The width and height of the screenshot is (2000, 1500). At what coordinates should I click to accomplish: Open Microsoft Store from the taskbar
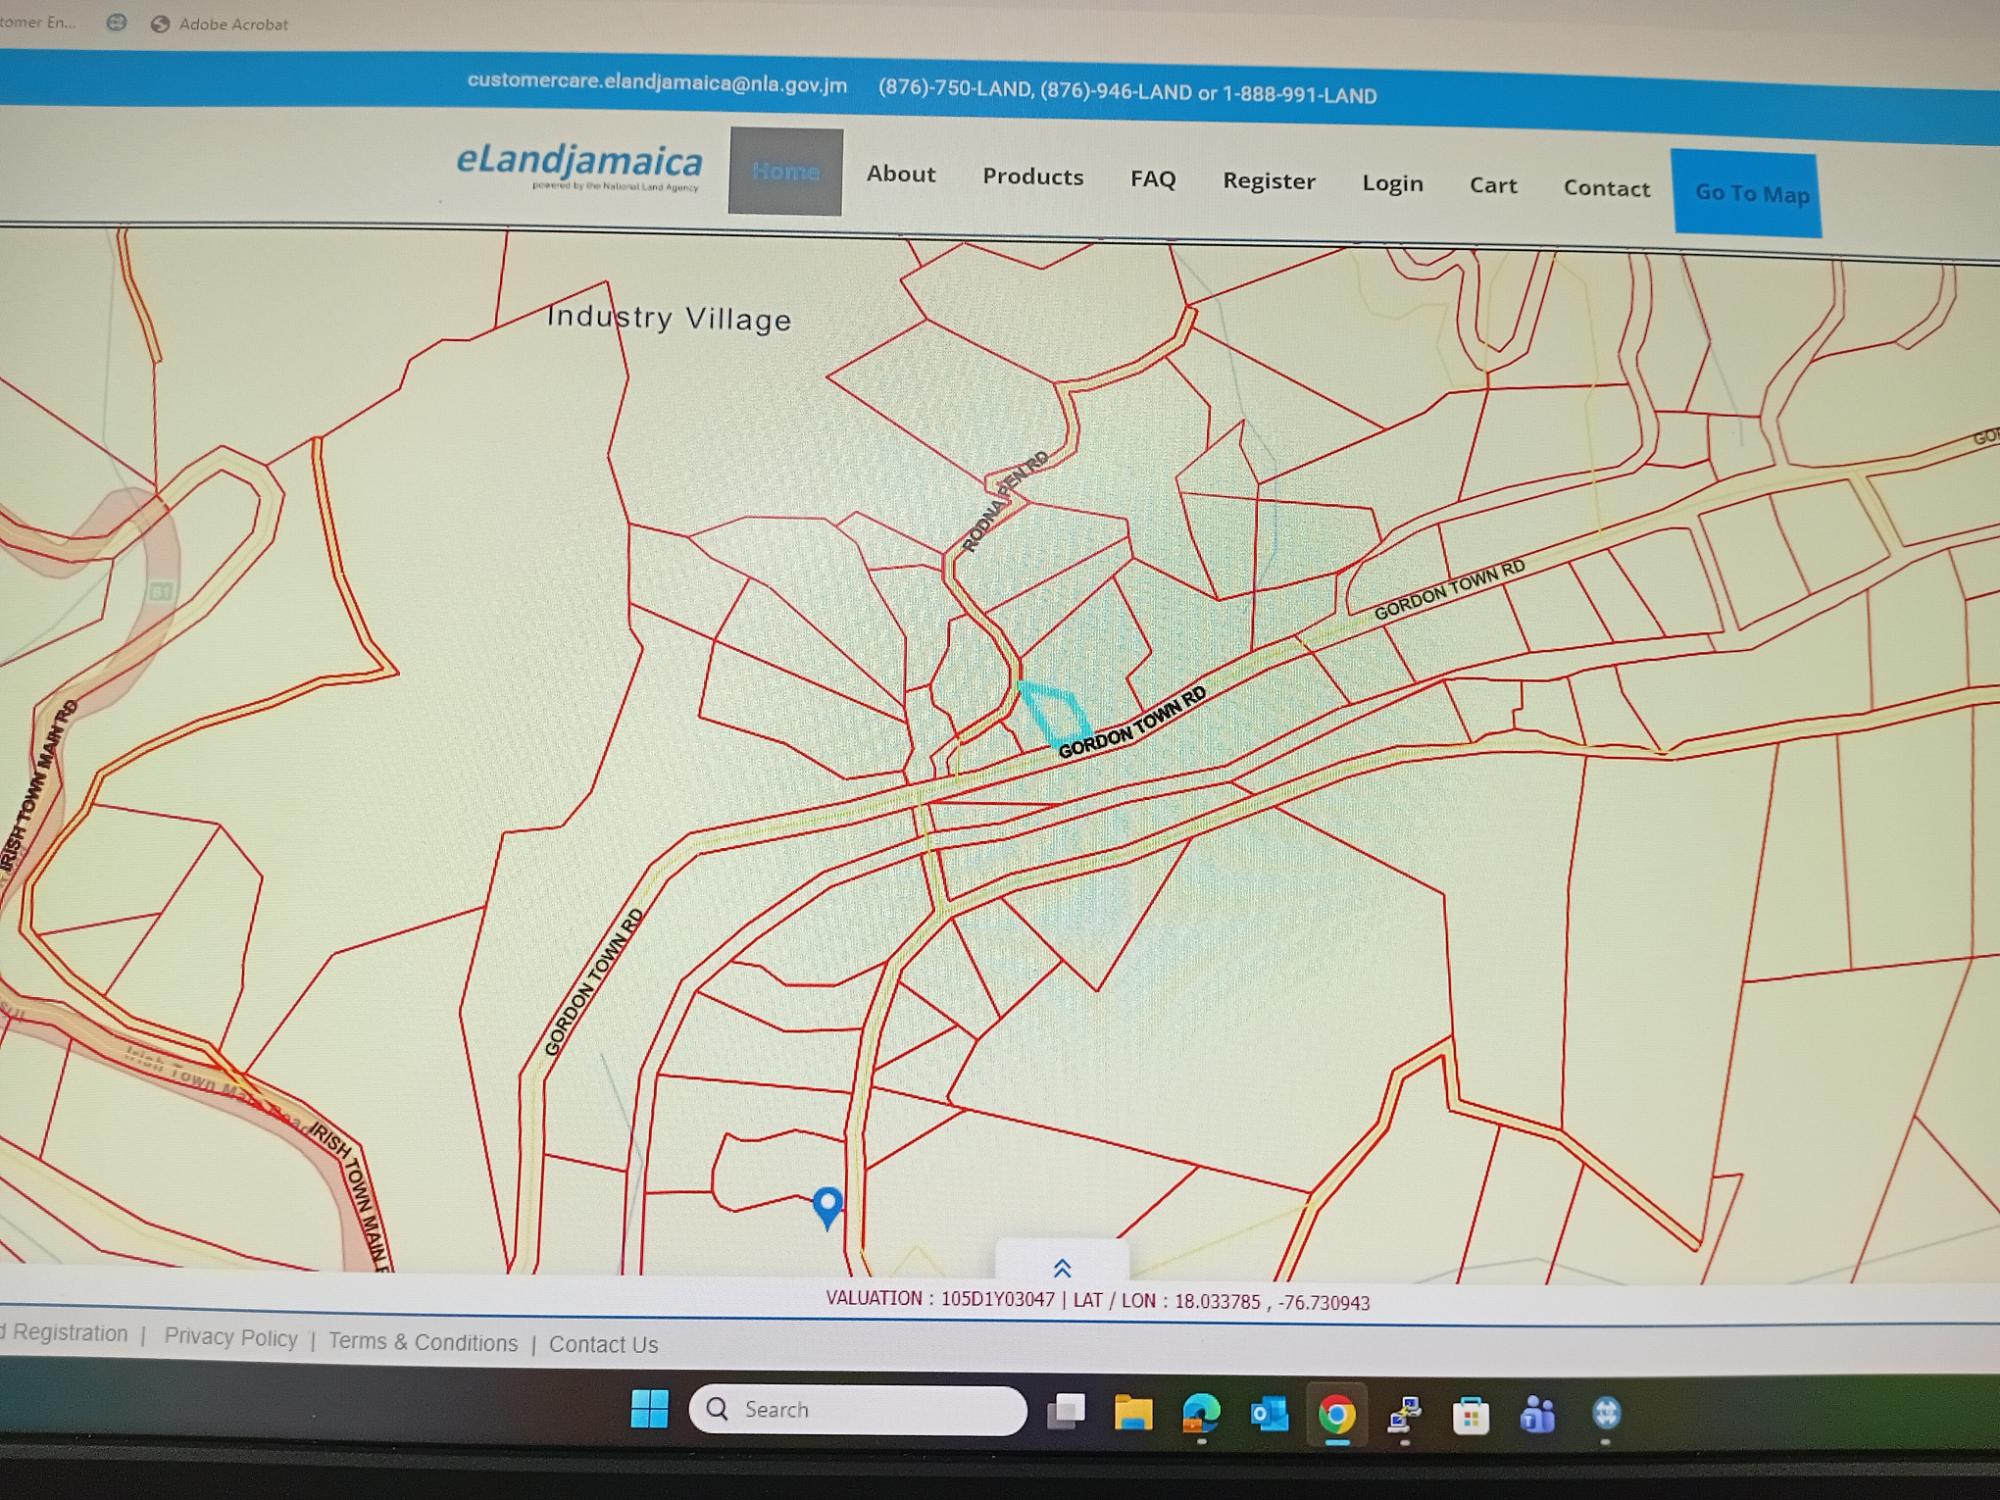click(x=1471, y=1416)
